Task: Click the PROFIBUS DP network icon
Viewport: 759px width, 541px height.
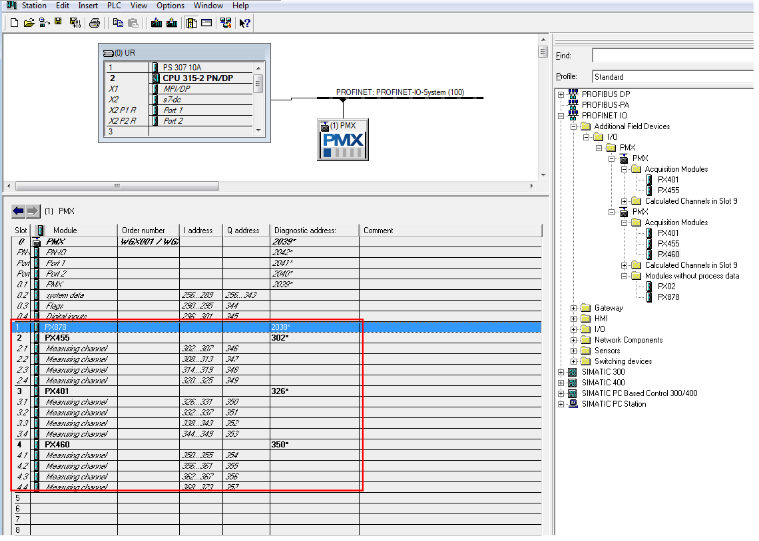Action: [573, 94]
